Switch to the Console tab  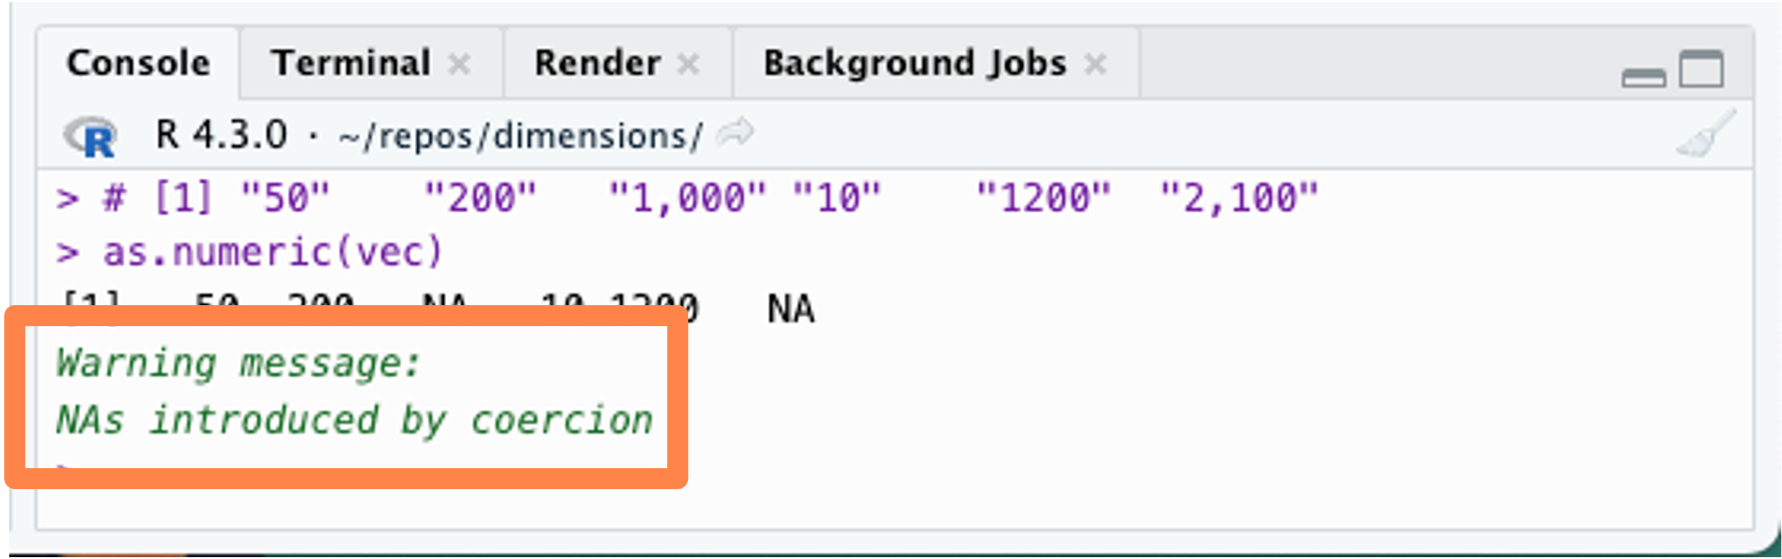(138, 63)
